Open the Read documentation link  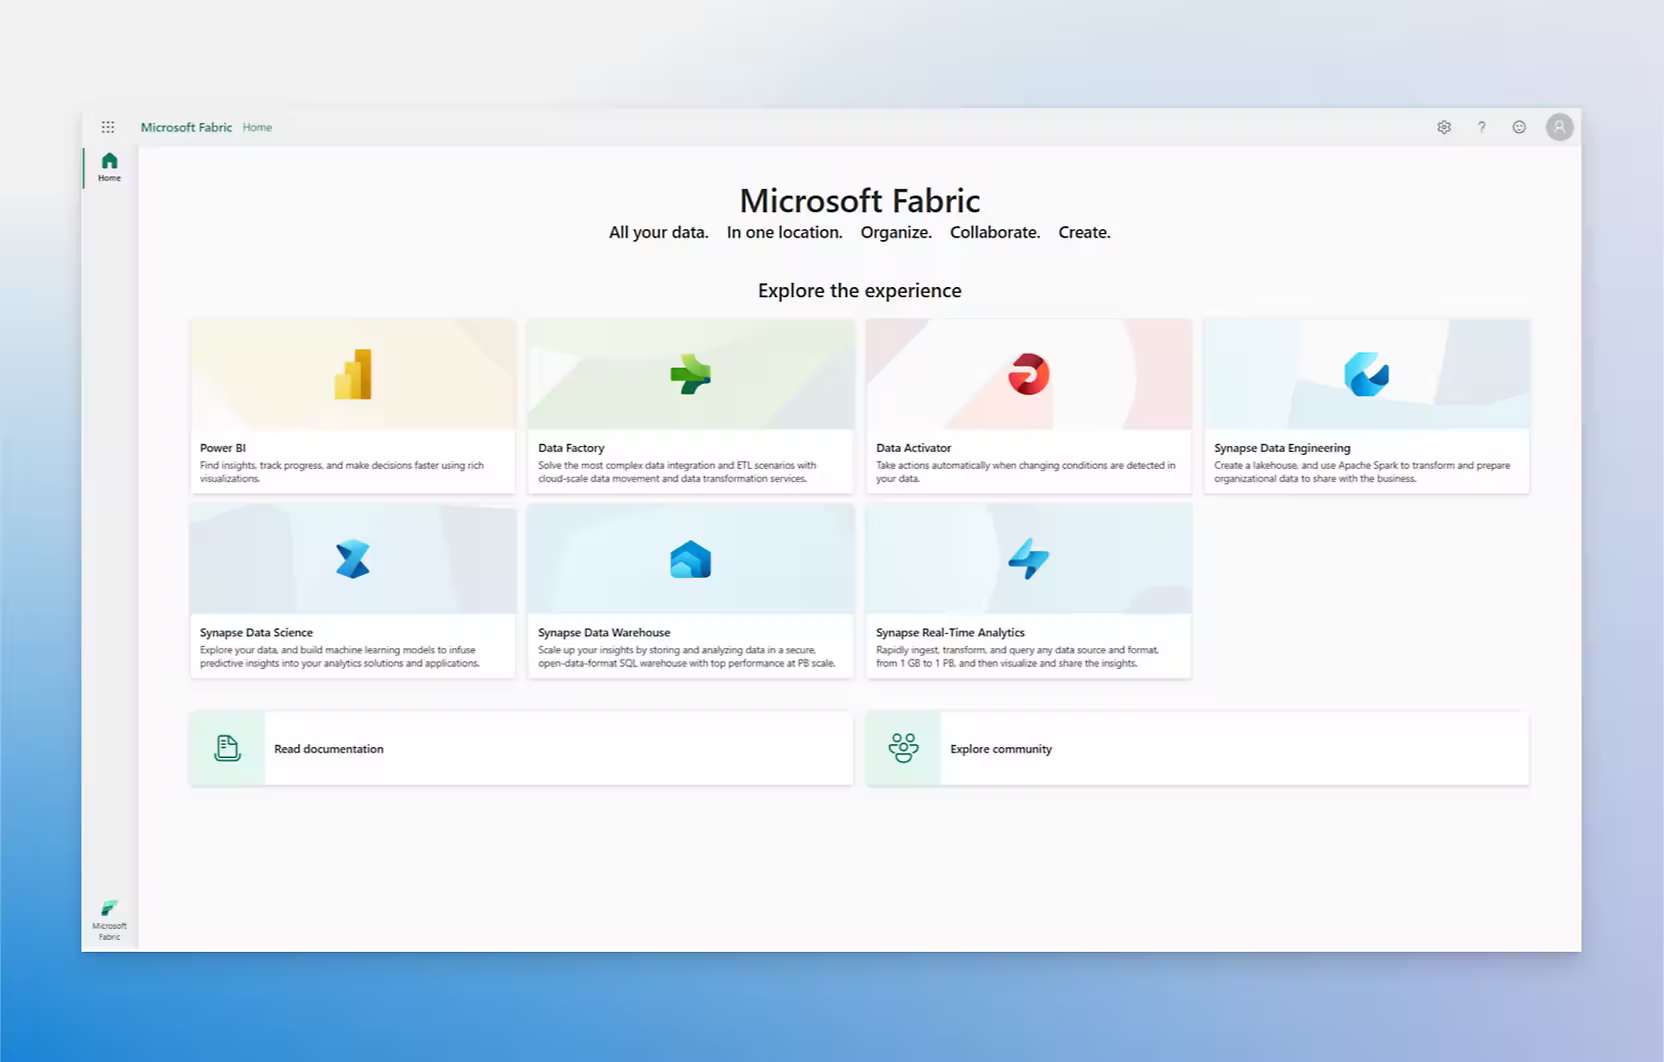[x=329, y=748]
